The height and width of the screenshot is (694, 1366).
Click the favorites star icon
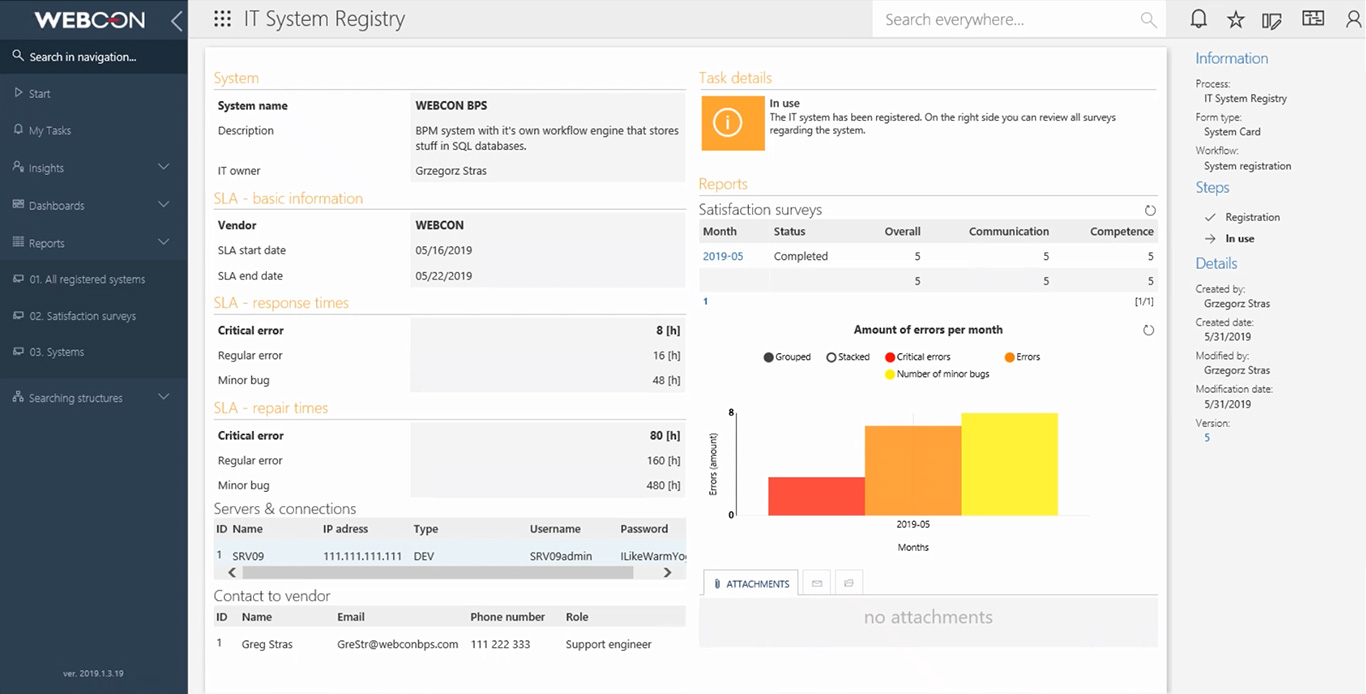point(1236,20)
